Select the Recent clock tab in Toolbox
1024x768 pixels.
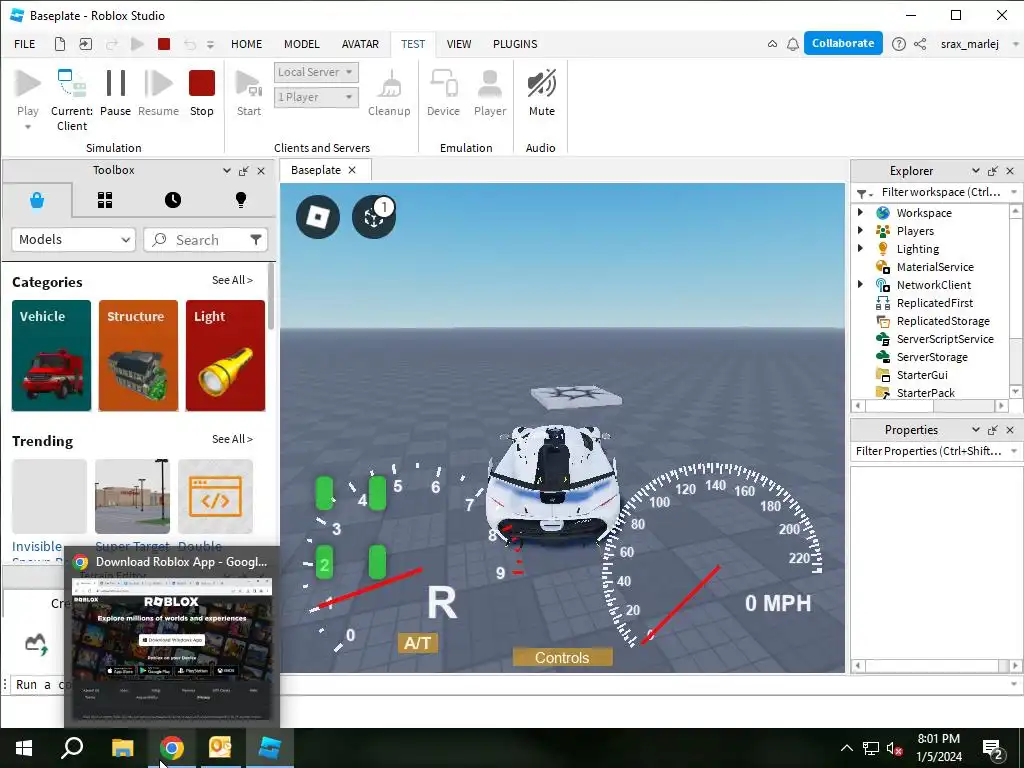click(x=173, y=200)
